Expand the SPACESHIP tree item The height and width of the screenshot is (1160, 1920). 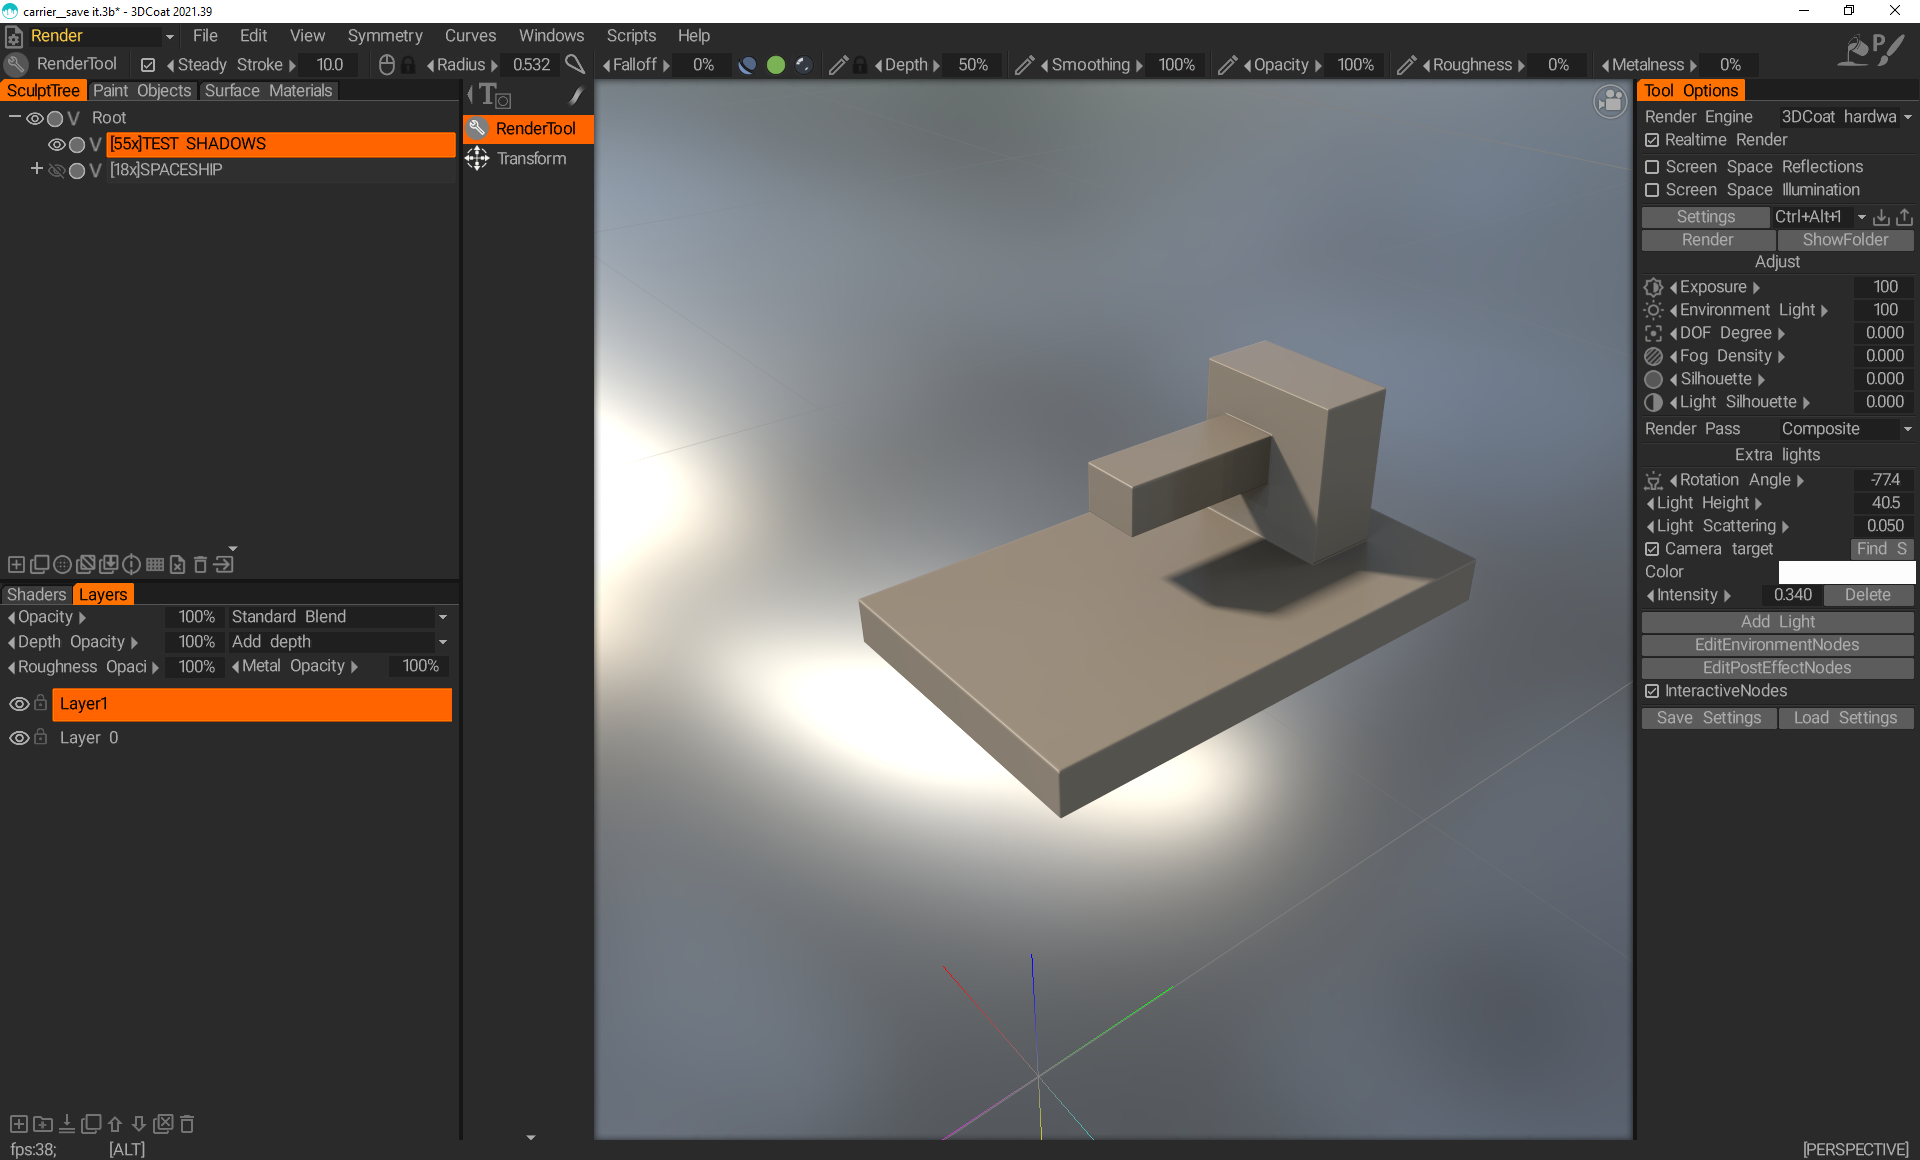(x=35, y=170)
